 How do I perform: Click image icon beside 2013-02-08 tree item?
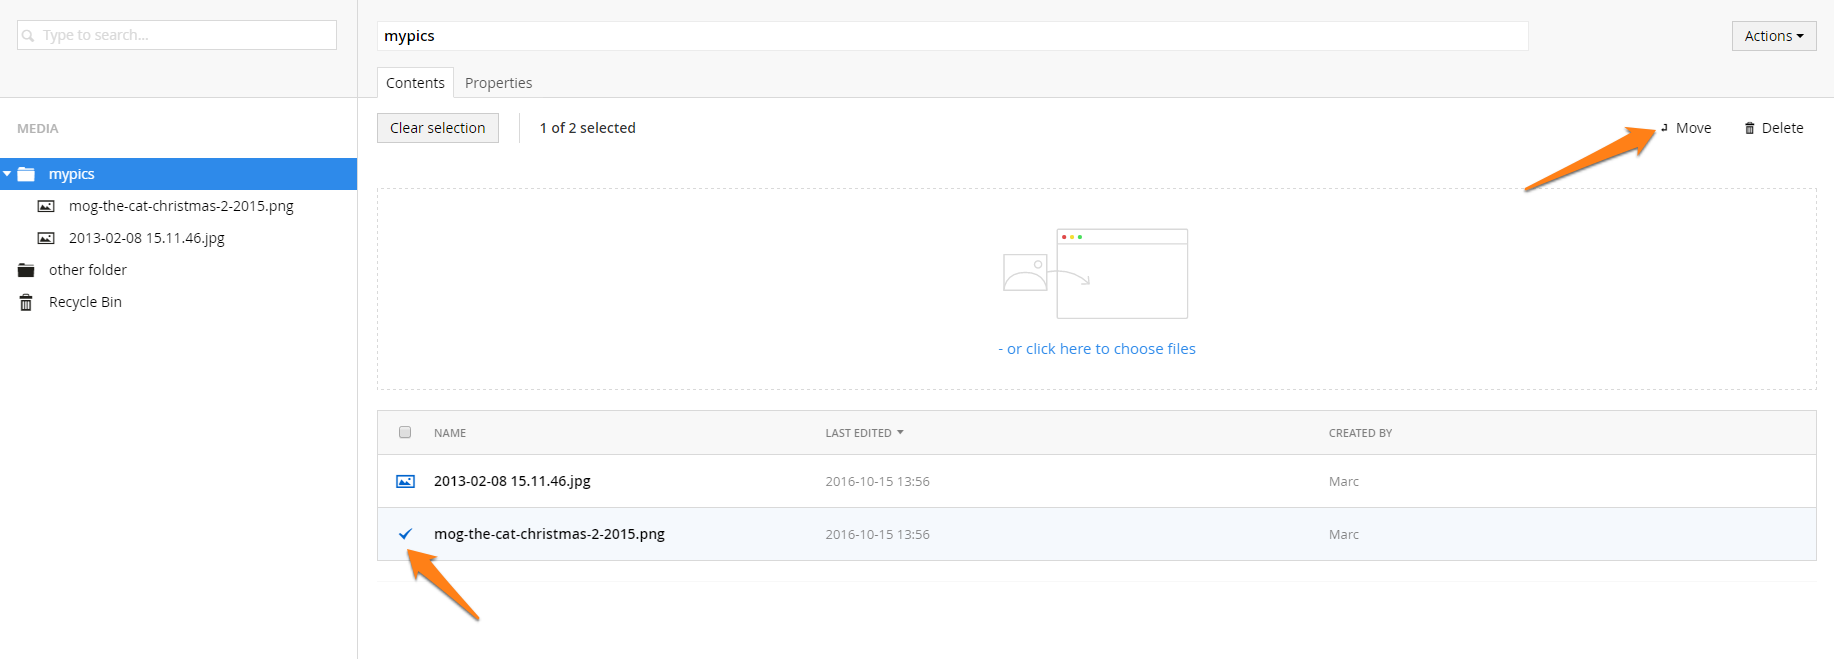click(46, 238)
